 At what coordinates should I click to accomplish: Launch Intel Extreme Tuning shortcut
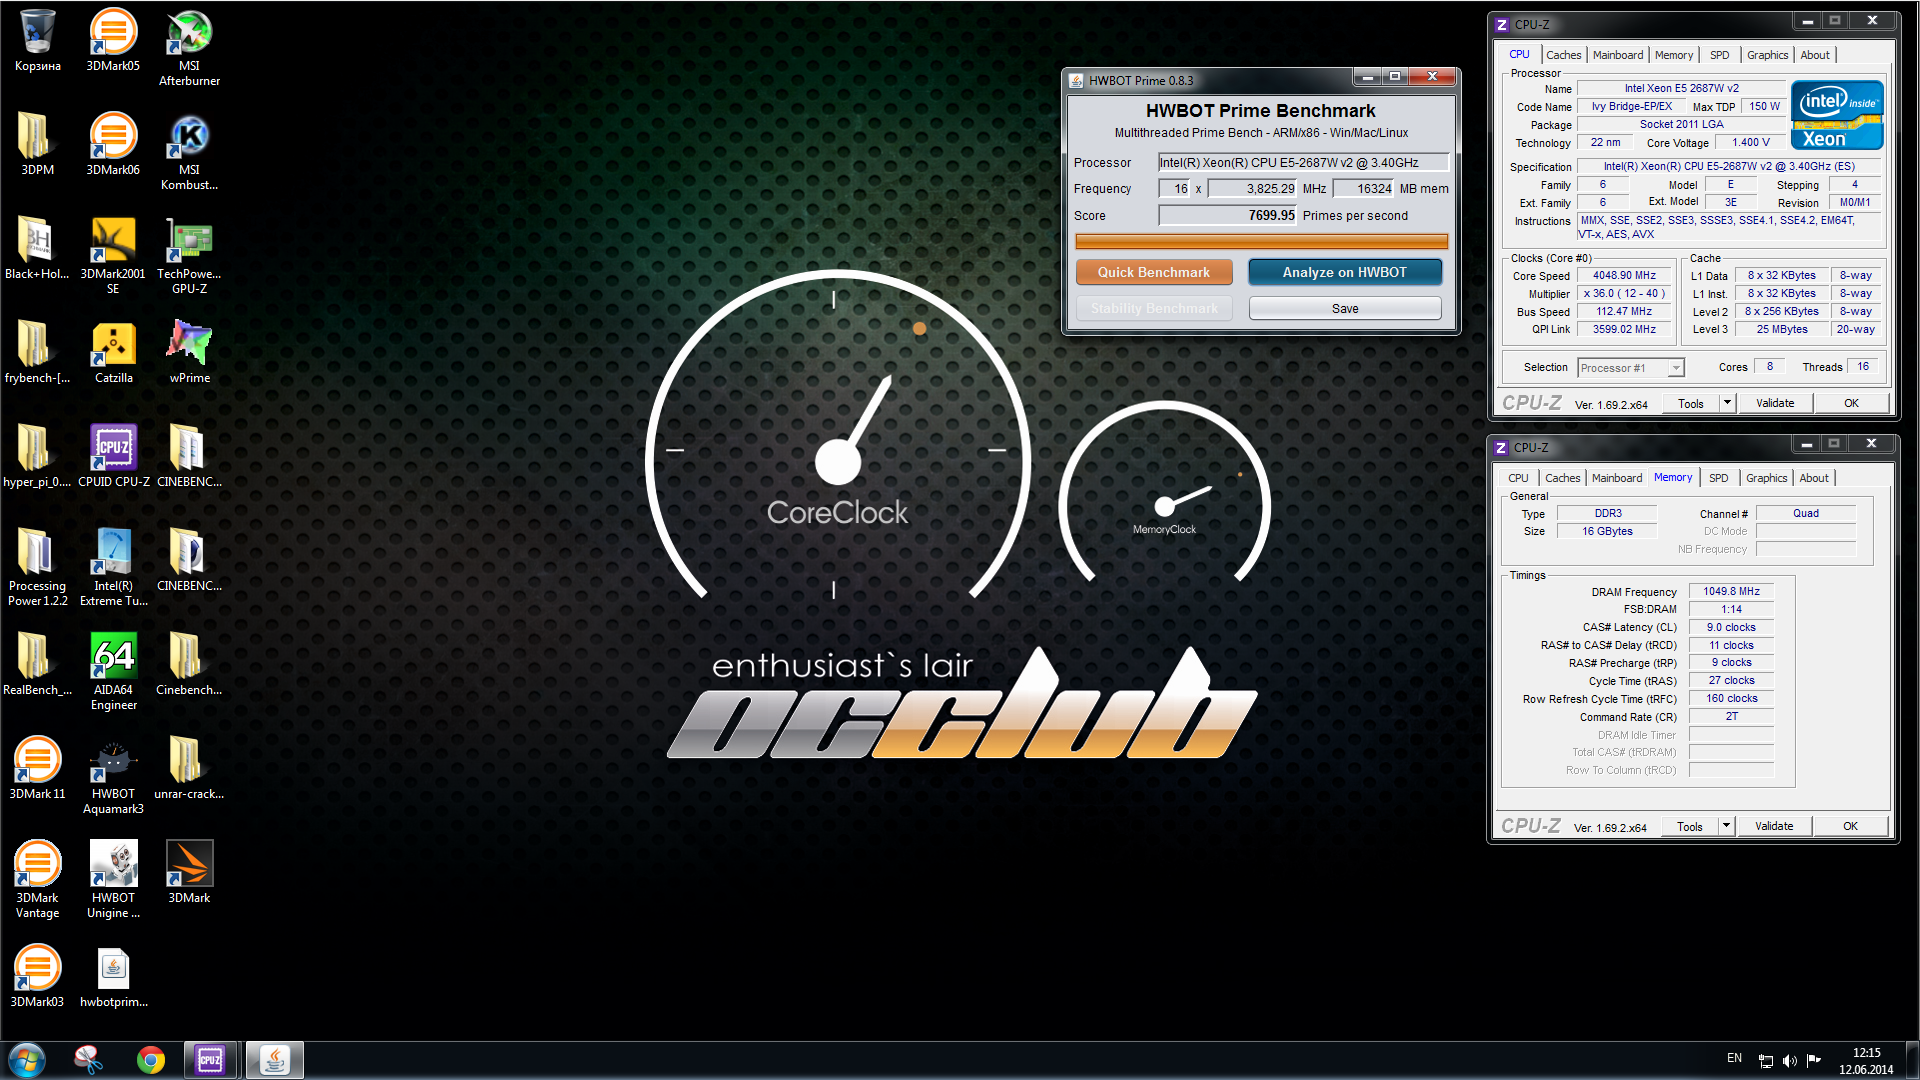[x=113, y=568]
